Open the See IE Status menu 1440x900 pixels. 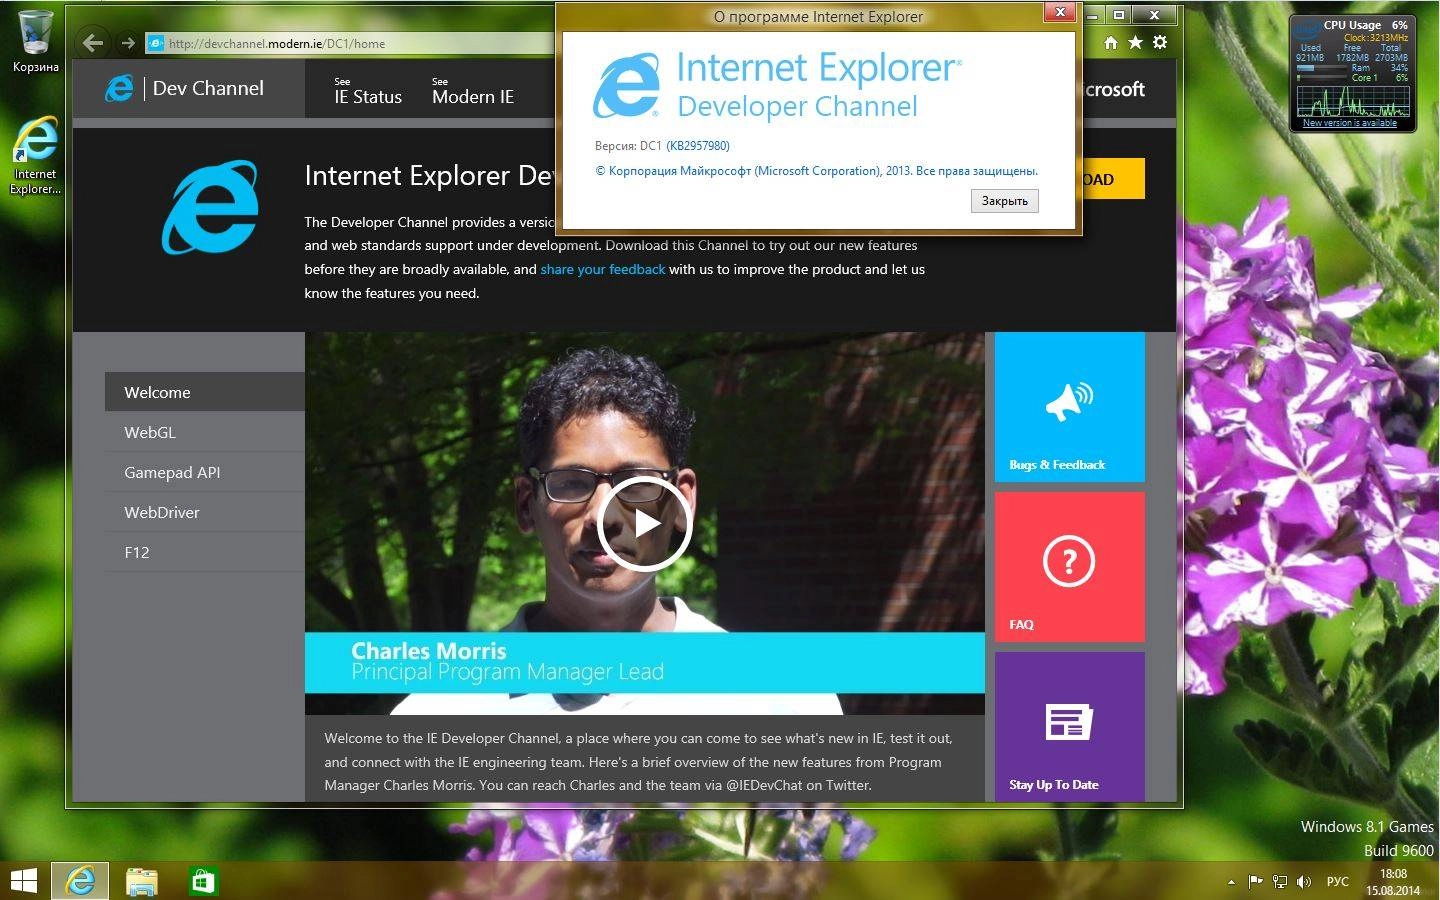368,91
